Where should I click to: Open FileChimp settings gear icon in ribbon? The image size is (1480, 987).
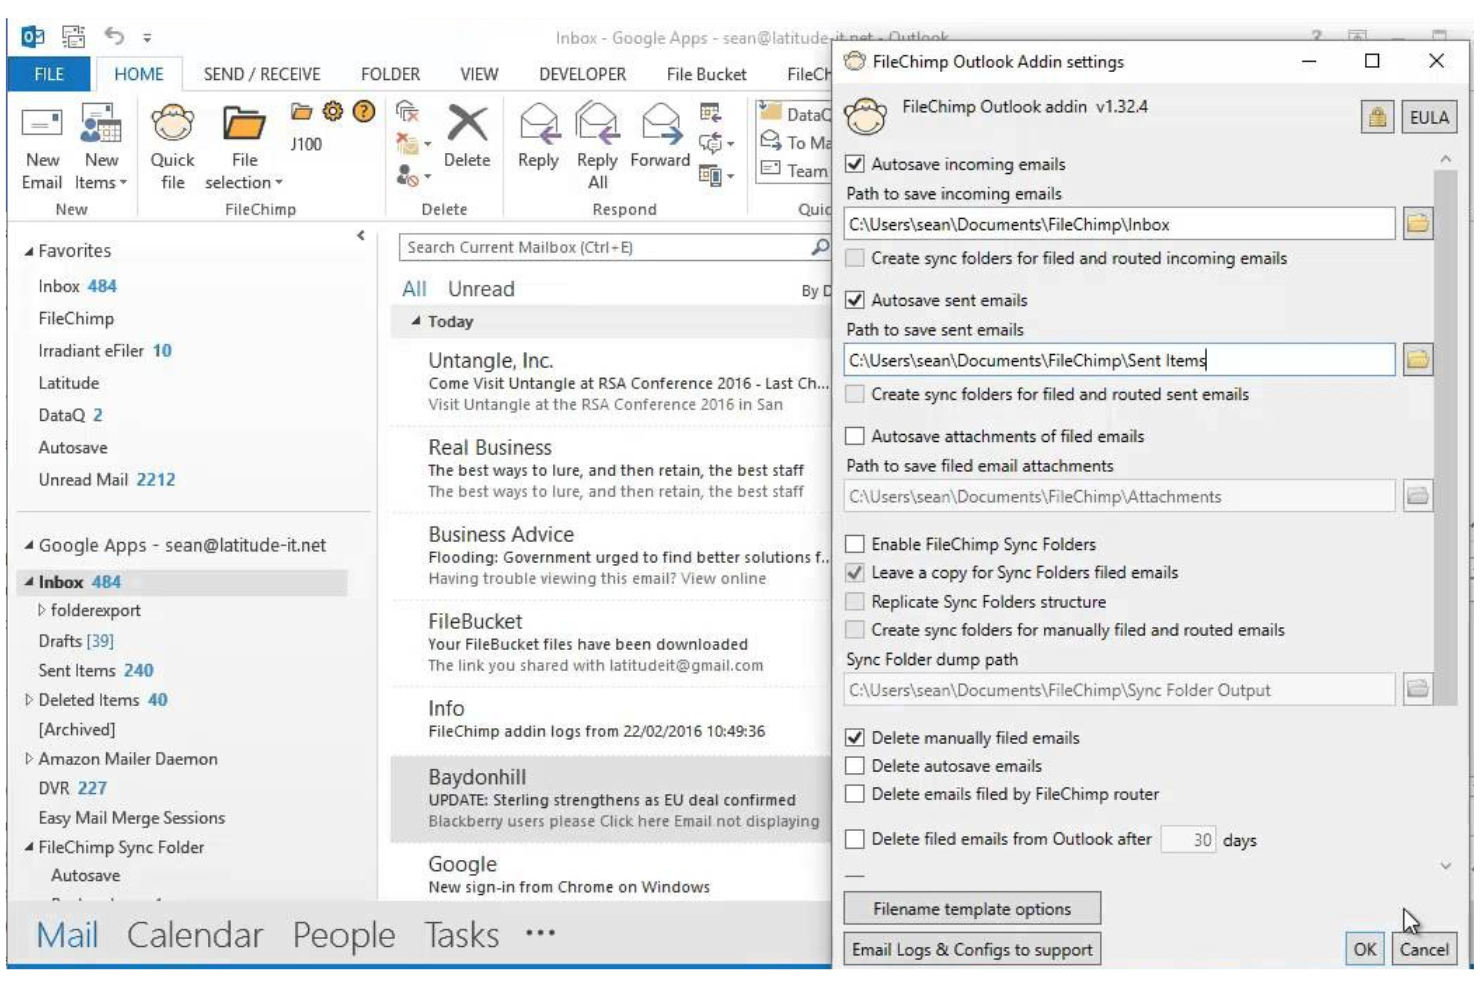(333, 112)
